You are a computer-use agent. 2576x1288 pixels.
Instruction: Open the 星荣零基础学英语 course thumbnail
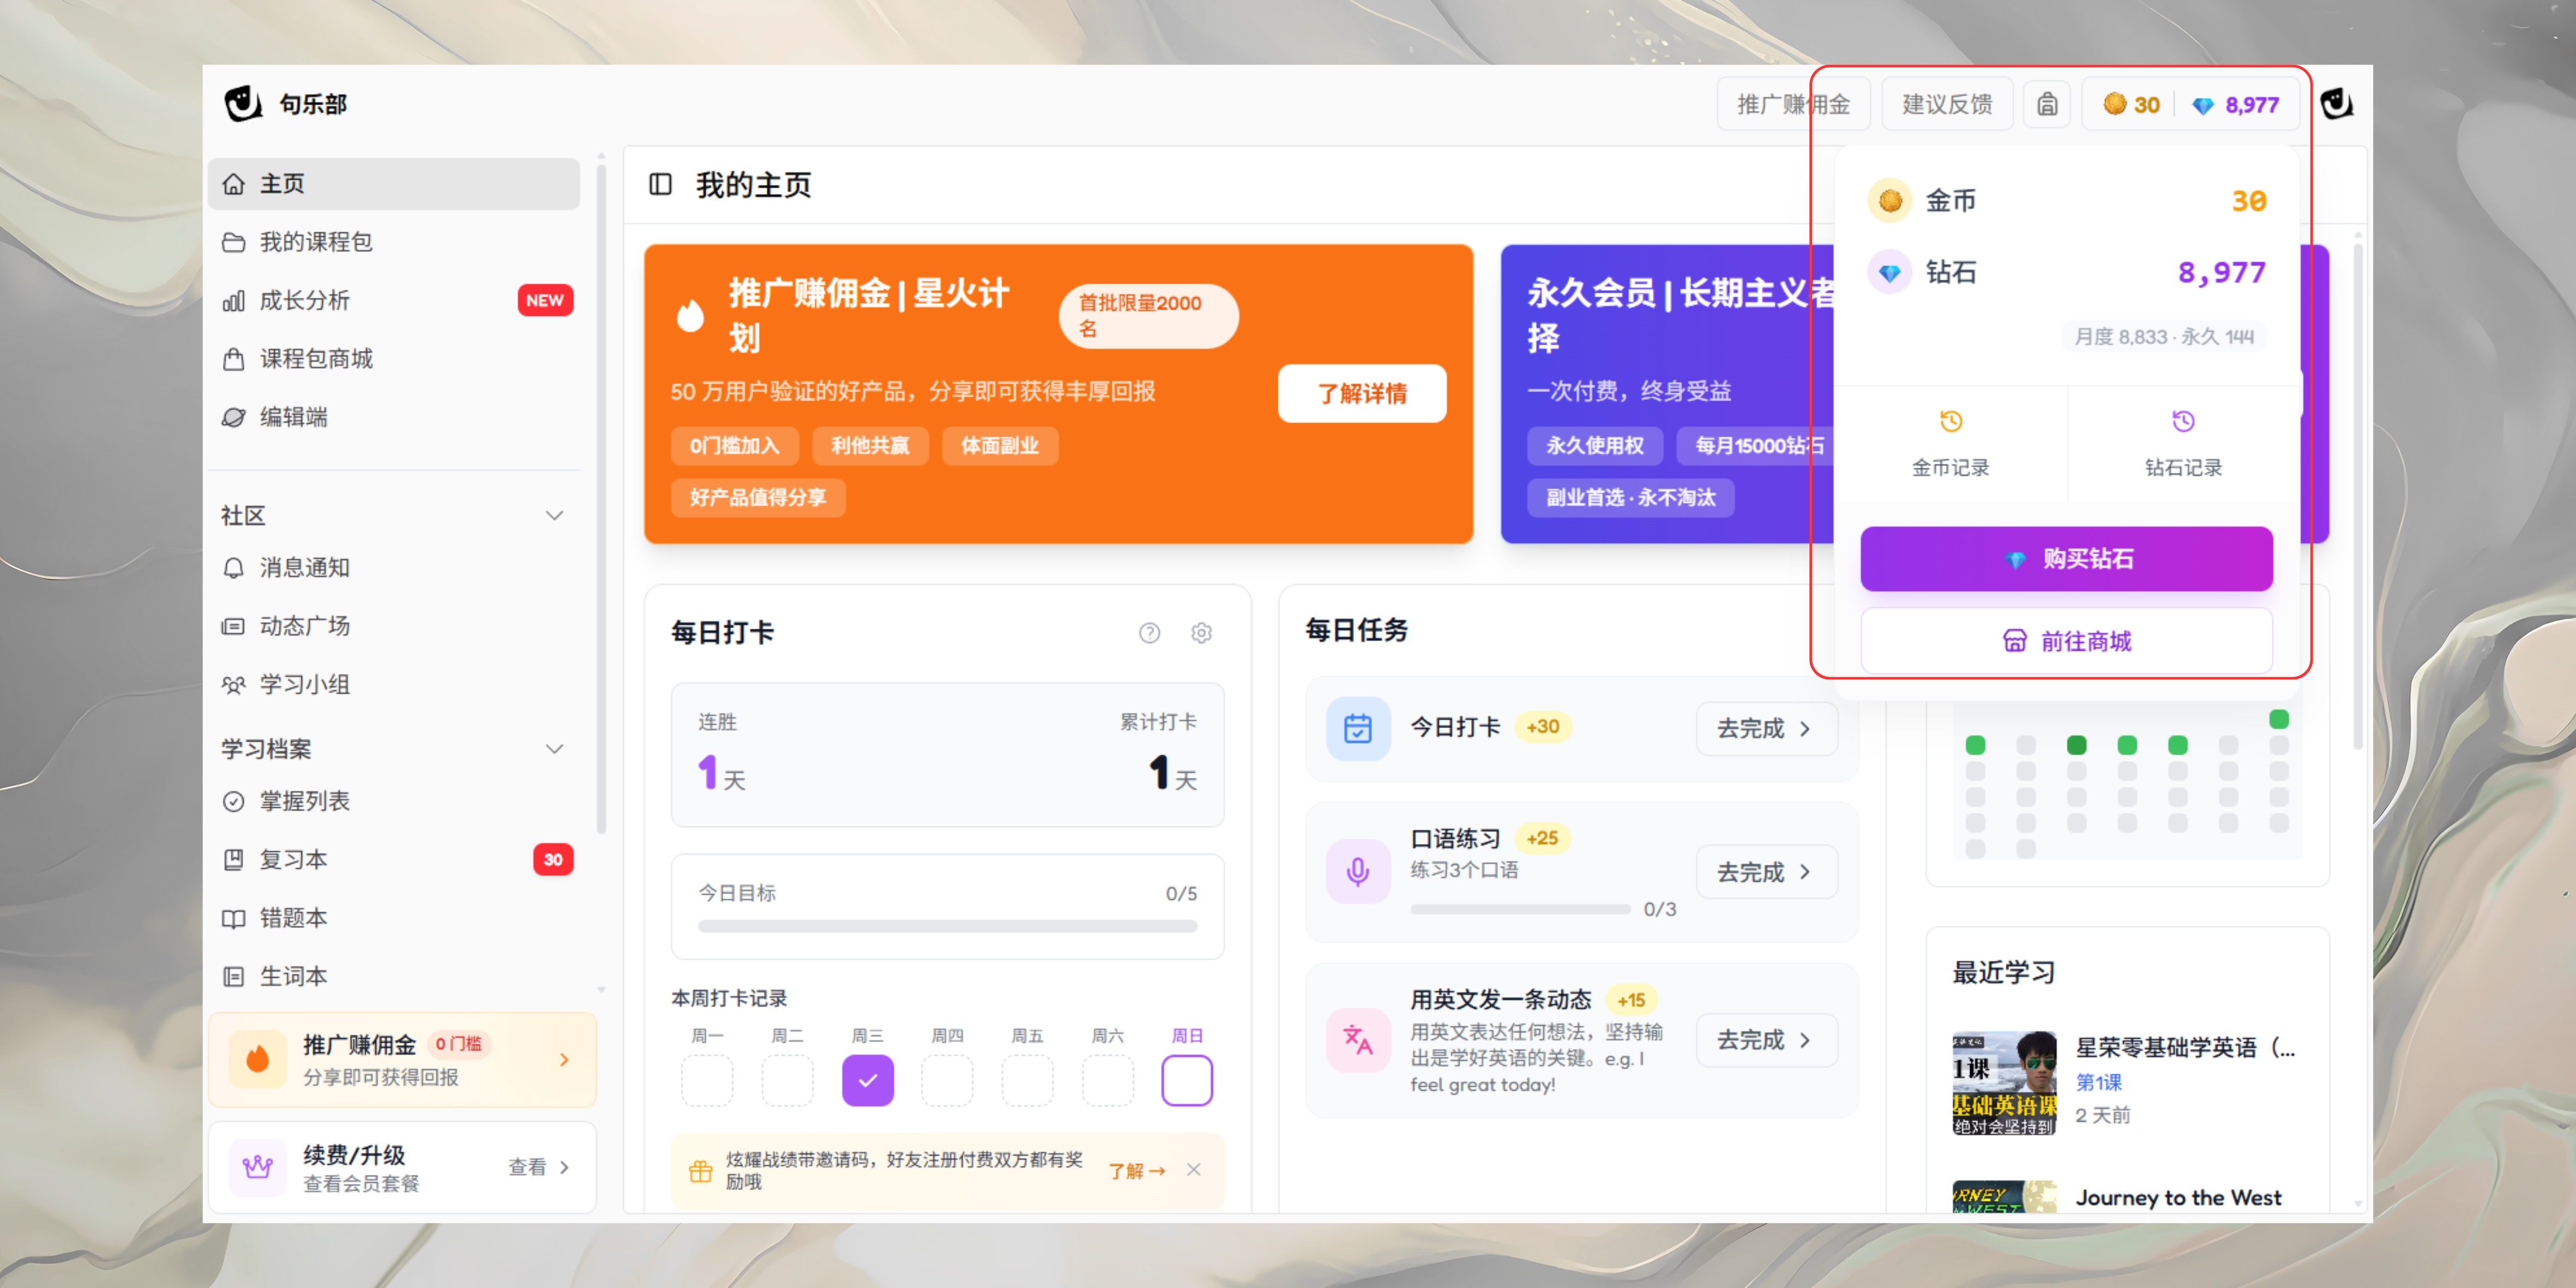coord(2004,1083)
